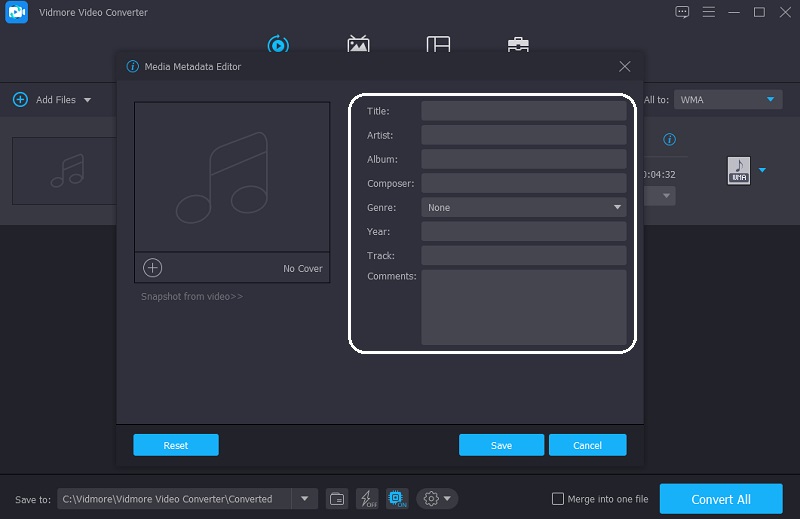Click the Reset button
The image size is (800, 519).
[176, 445]
